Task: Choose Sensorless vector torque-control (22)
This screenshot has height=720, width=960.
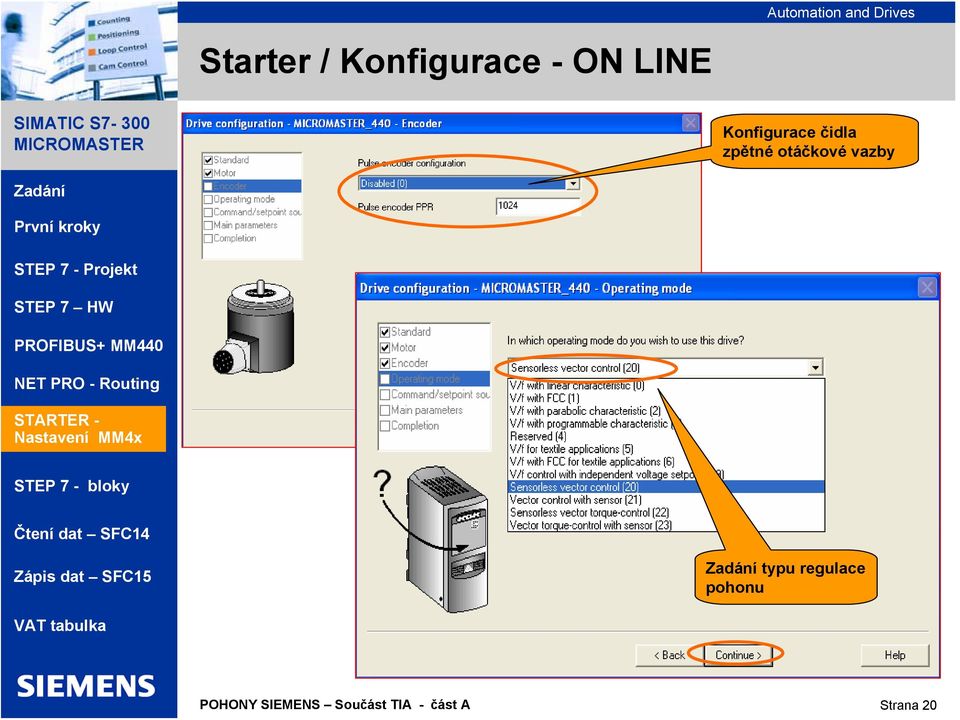Action: click(x=666, y=513)
